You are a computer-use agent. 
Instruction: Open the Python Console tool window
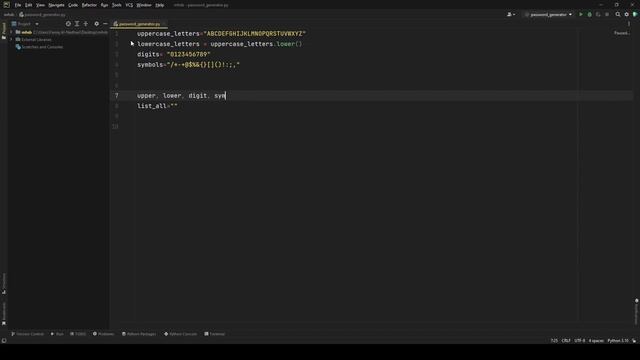[x=180, y=334]
